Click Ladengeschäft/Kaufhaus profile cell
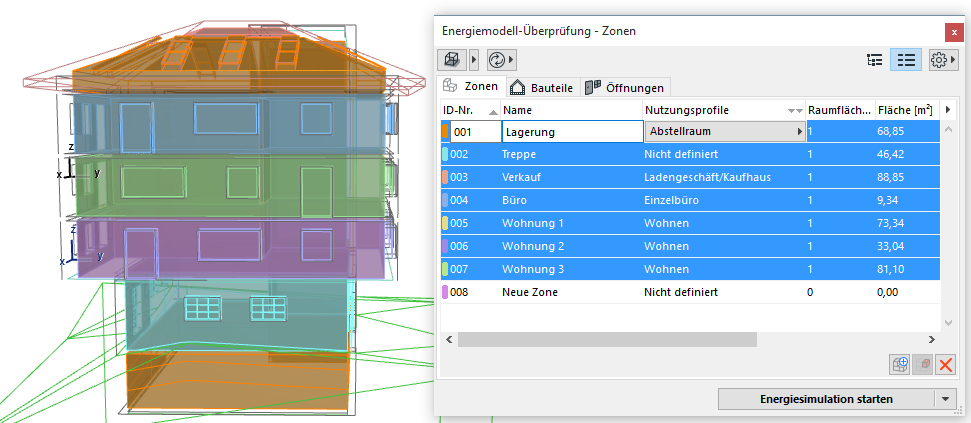The width and height of the screenshot is (971, 423). pyautogui.click(x=707, y=177)
